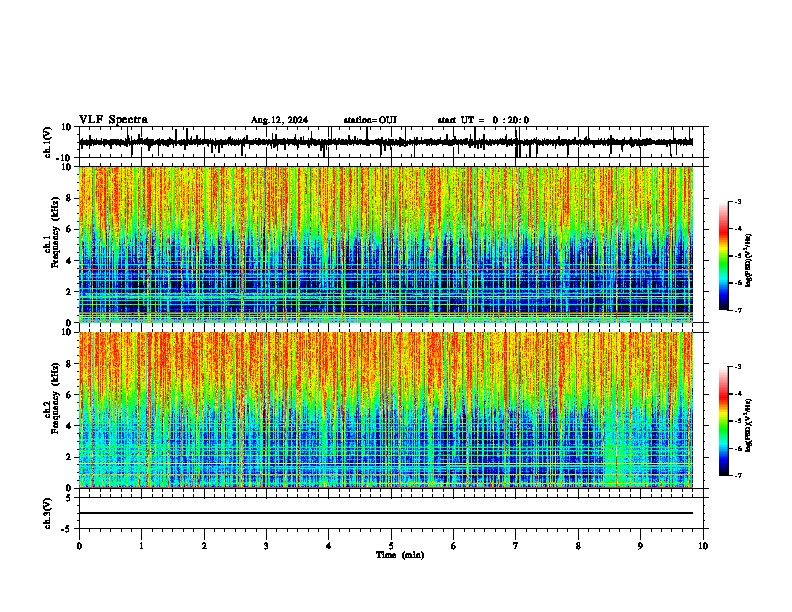Click the ch.1 "Frequency (kHz)" axis label
Viewport: 792px width, 612px height.
point(55,232)
